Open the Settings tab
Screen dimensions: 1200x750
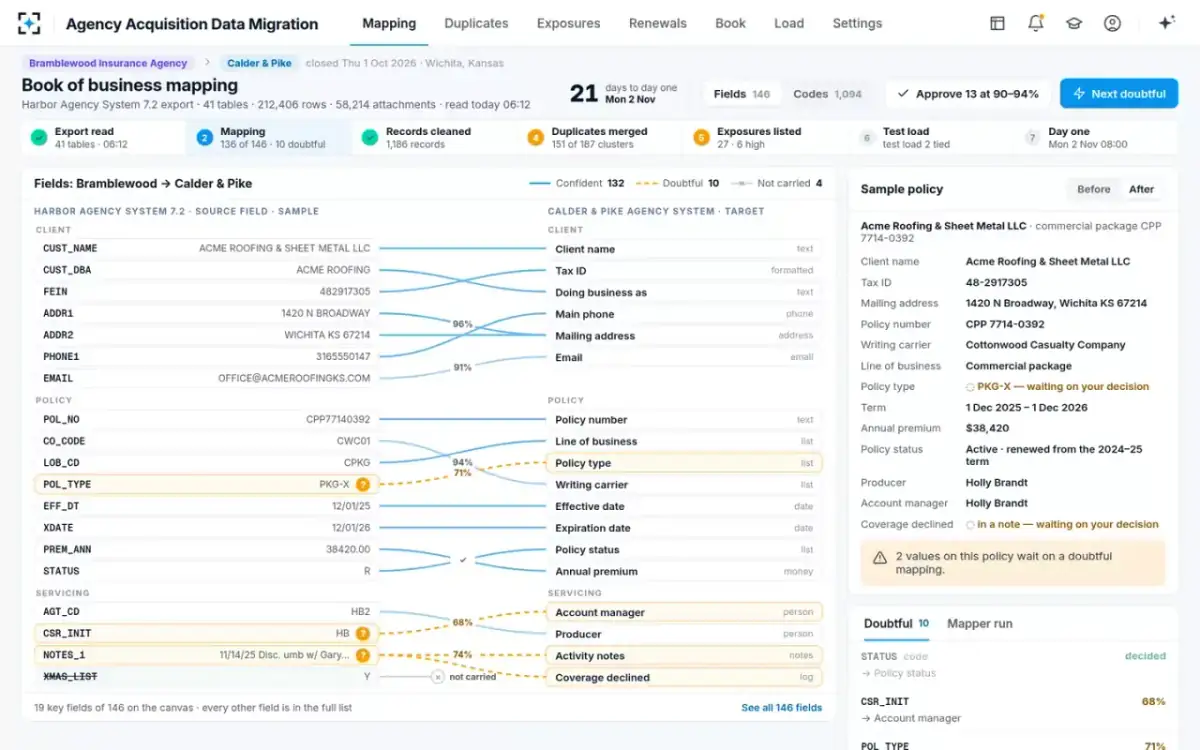(x=857, y=23)
